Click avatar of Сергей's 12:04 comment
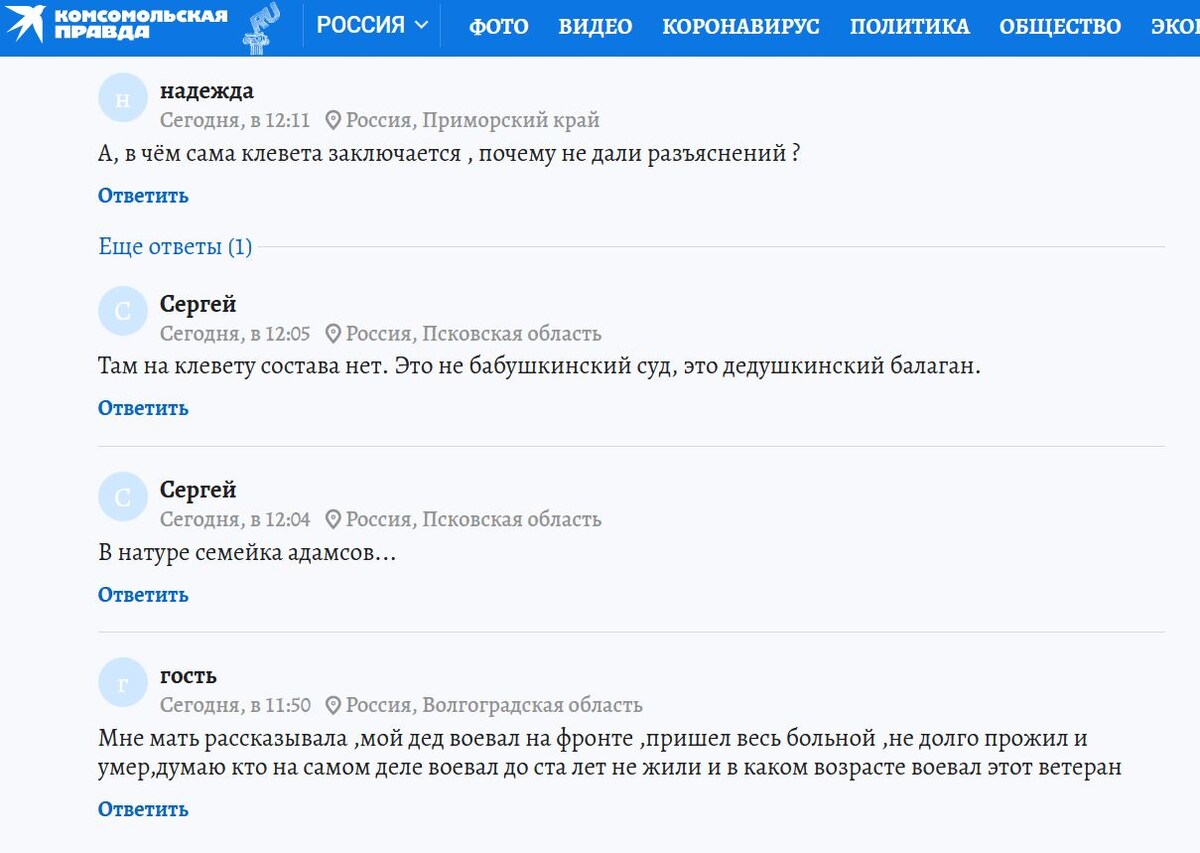This screenshot has width=1200, height=853. pos(123,497)
